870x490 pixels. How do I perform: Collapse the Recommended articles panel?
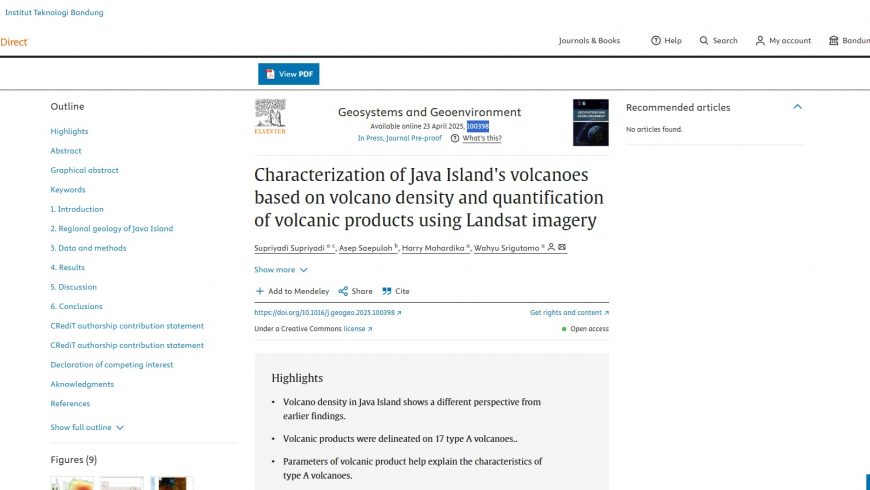point(797,107)
